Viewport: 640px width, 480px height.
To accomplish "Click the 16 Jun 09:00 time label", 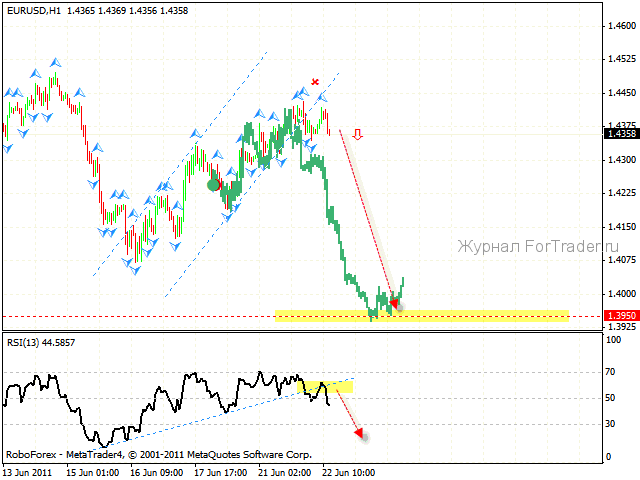I will pos(156,473).
